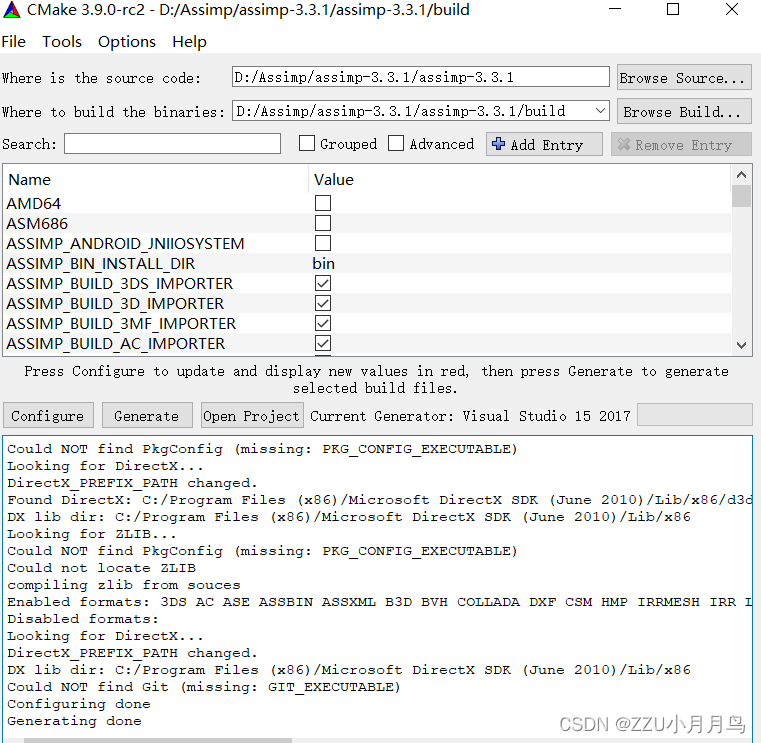Click 'Generating done' log line

click(74, 721)
